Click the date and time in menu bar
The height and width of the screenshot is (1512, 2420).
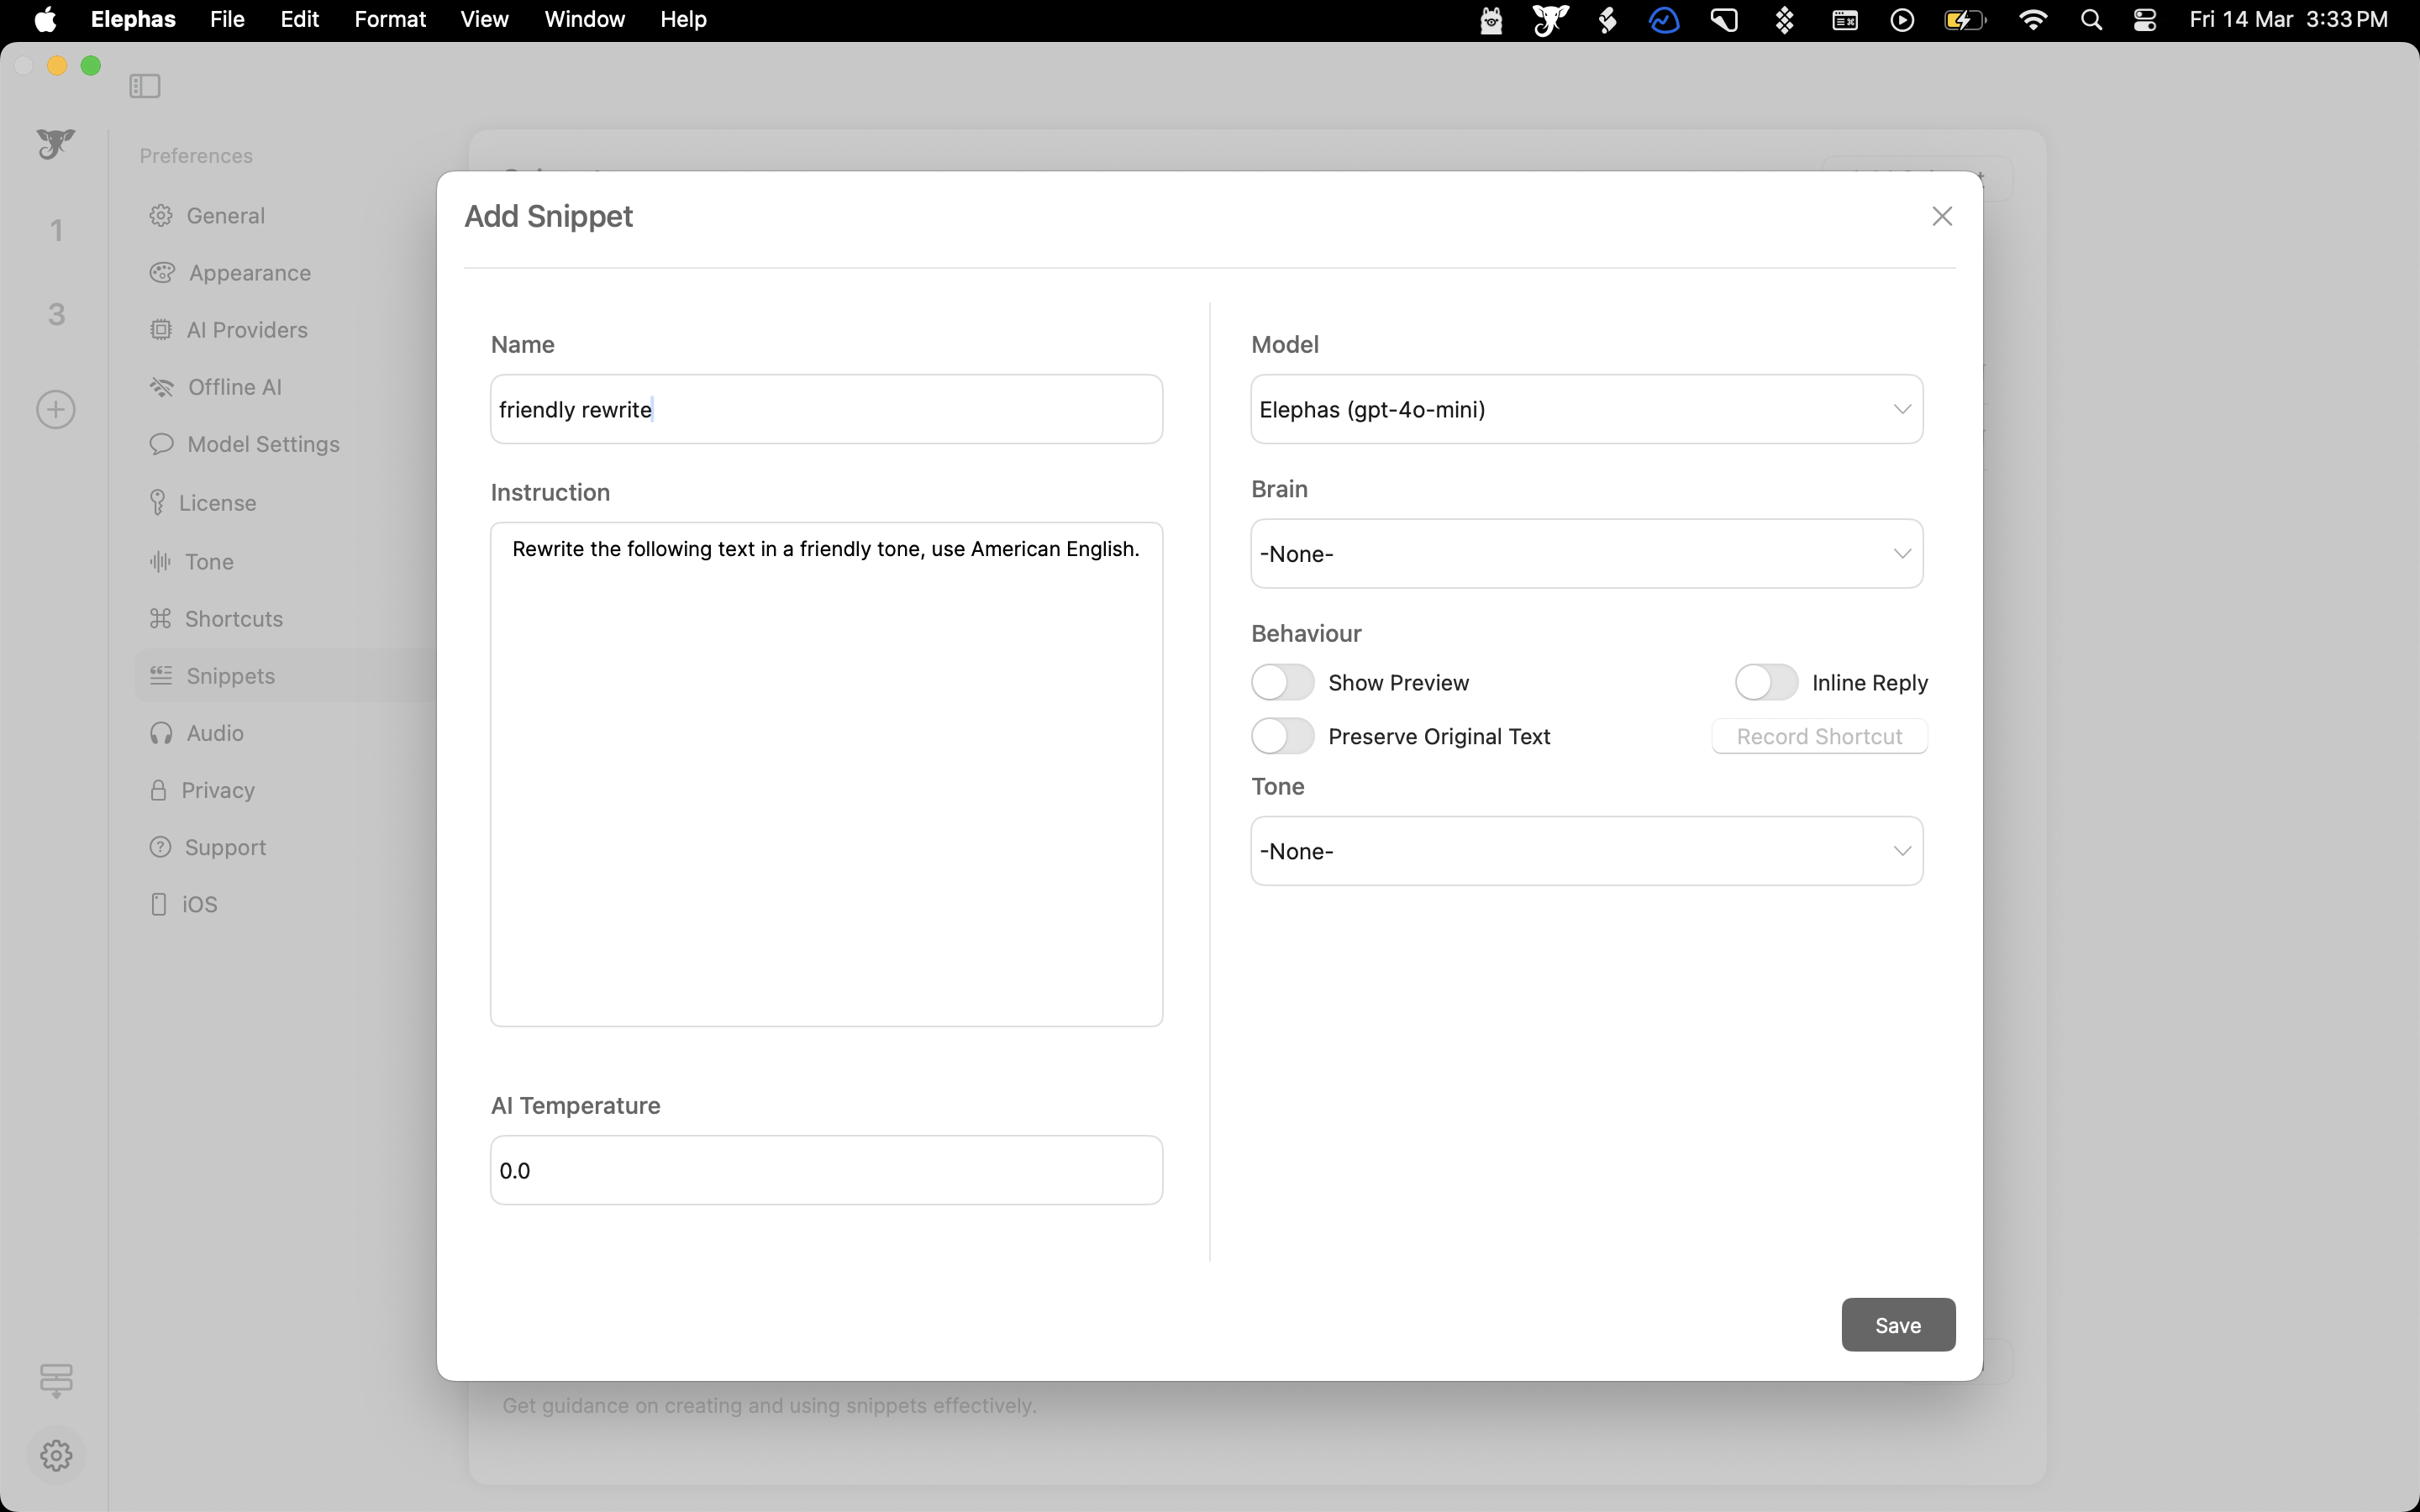click(x=2288, y=20)
